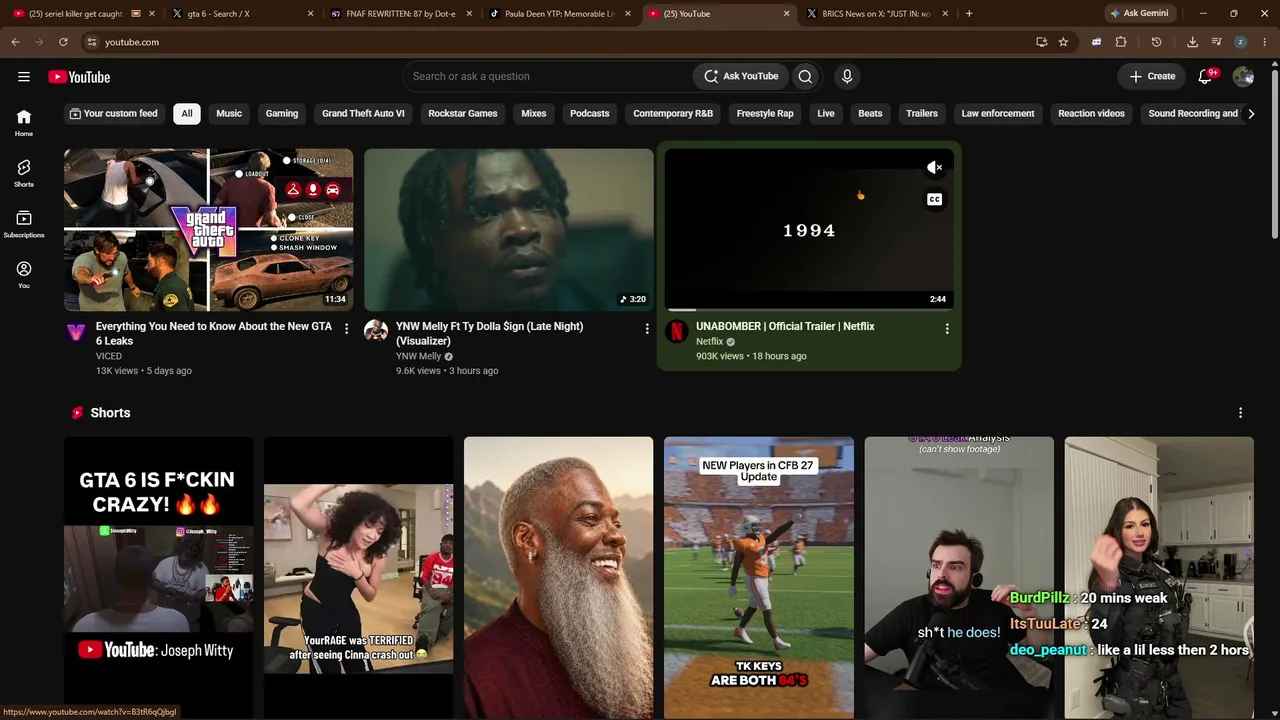Viewport: 1280px width, 720px height.
Task: Open YouTube notifications bell
Action: (1206, 76)
